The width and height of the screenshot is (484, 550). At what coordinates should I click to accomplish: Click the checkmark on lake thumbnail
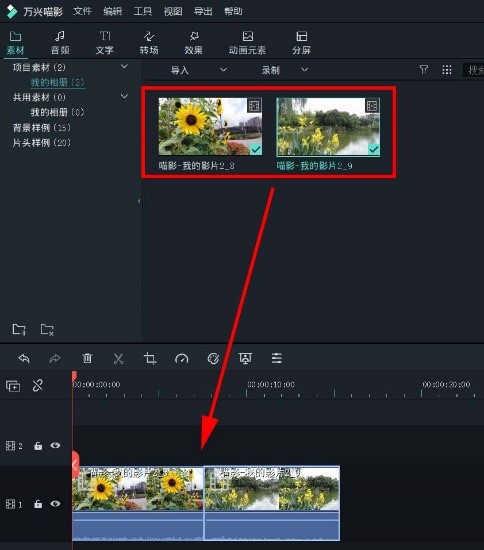pos(374,149)
